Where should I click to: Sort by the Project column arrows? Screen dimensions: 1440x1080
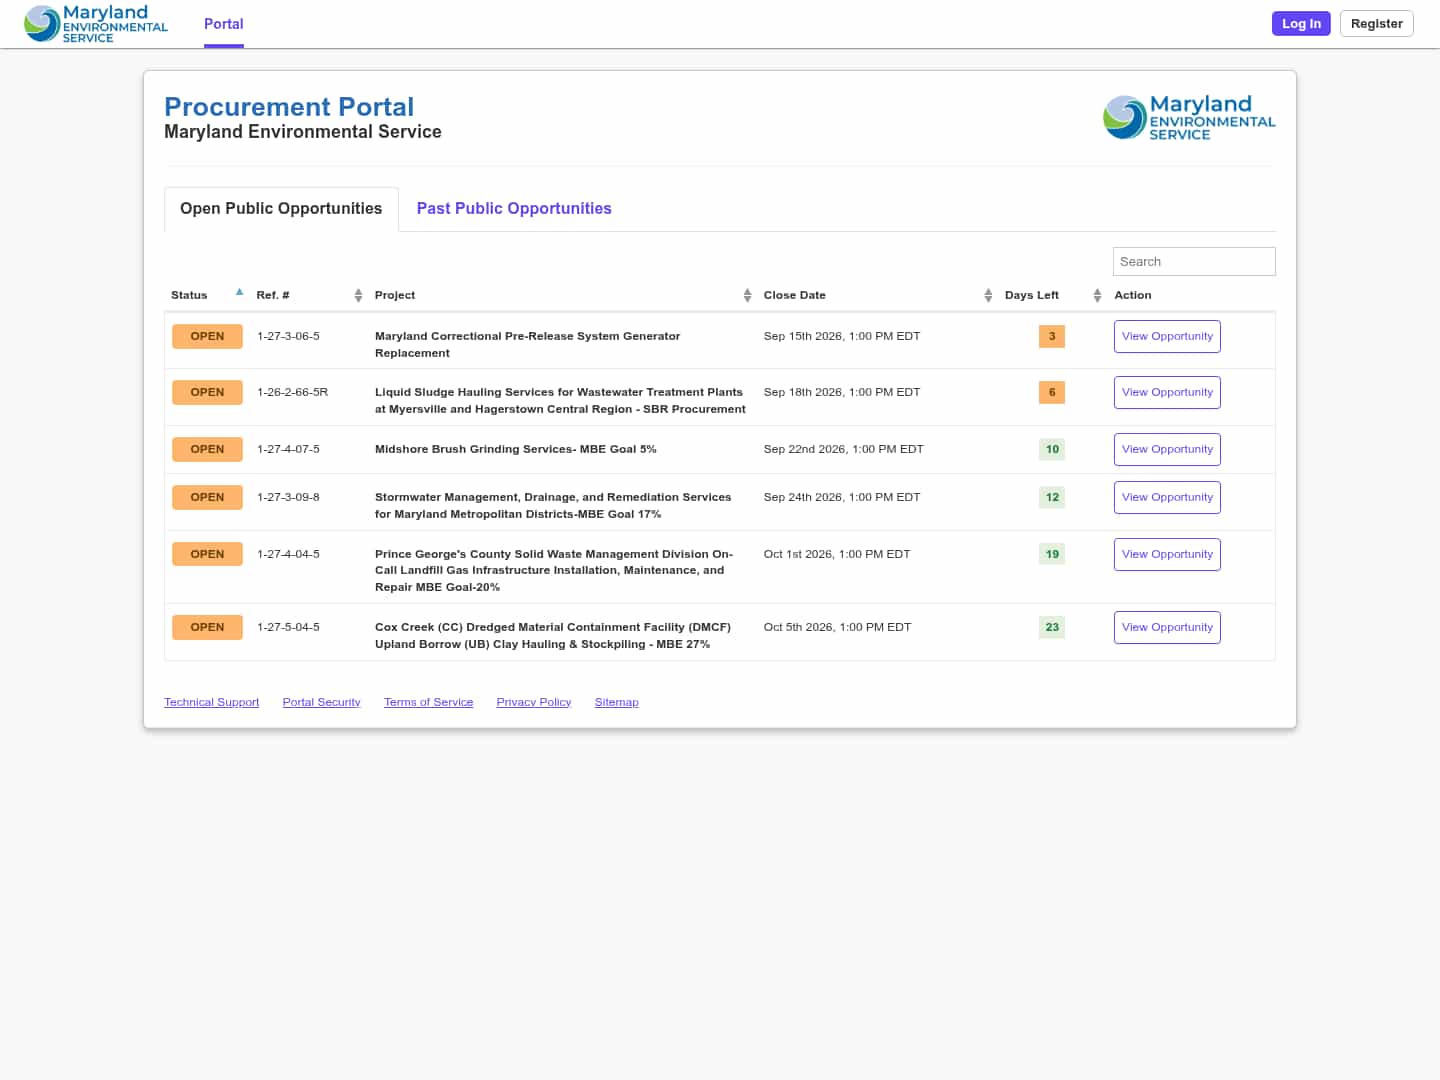pyautogui.click(x=747, y=295)
